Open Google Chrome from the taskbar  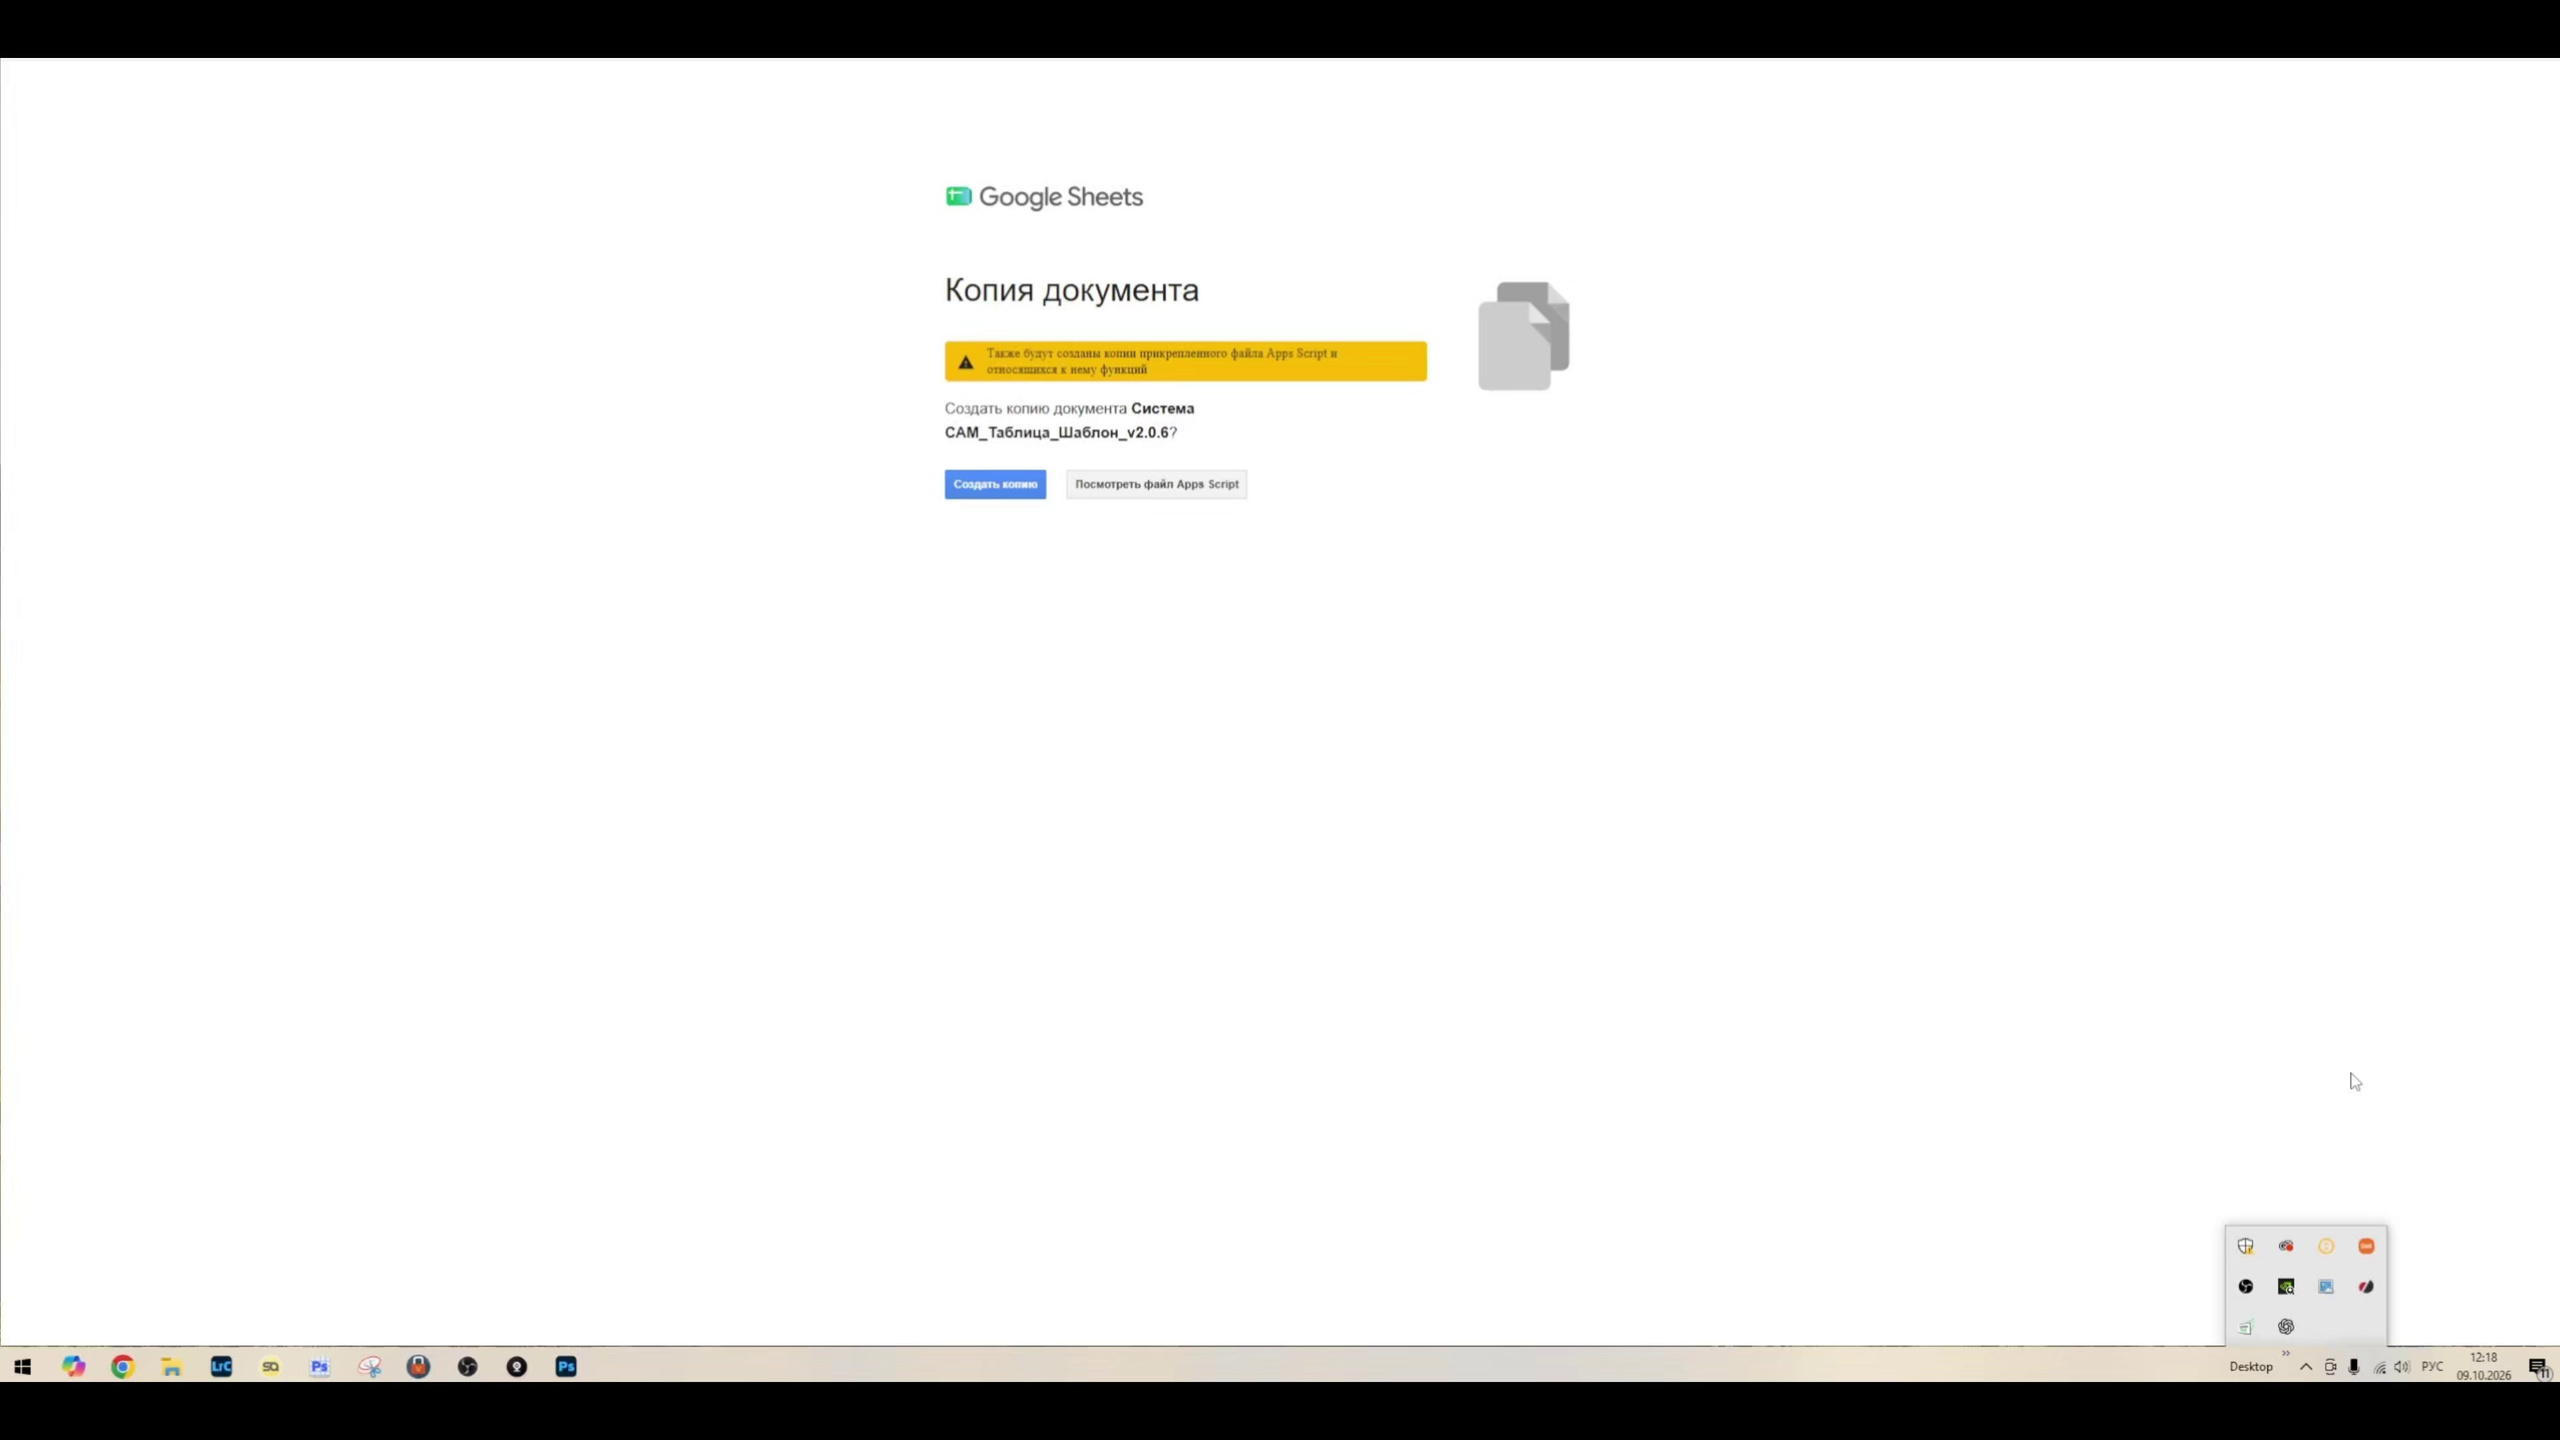[x=123, y=1367]
